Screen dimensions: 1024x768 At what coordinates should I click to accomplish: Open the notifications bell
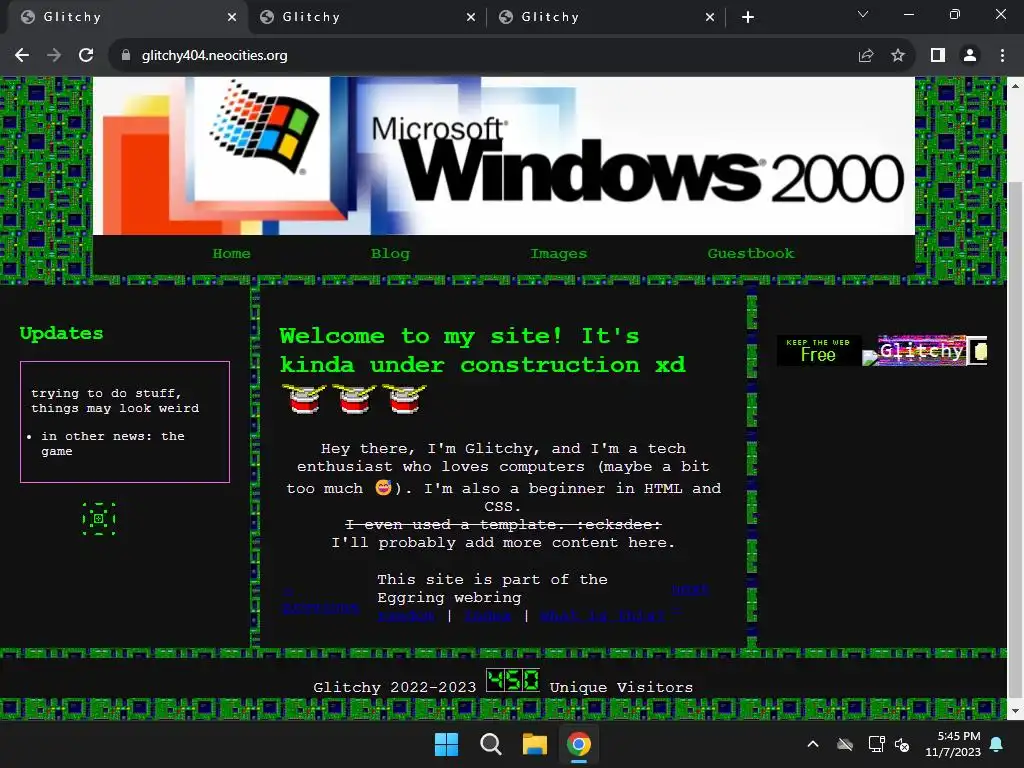[997, 744]
